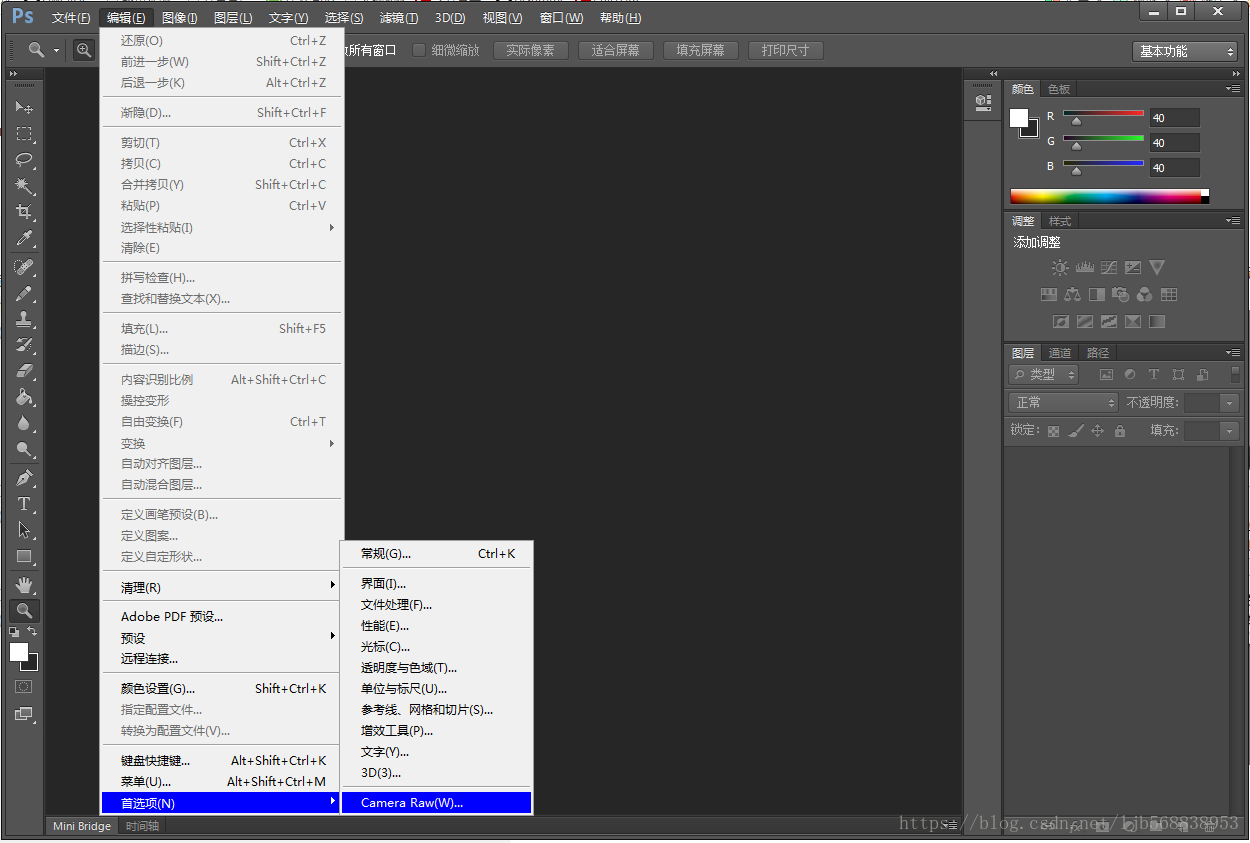Screen dimensions: 1250x843
Task: Select the Pen tool
Action: [24, 478]
